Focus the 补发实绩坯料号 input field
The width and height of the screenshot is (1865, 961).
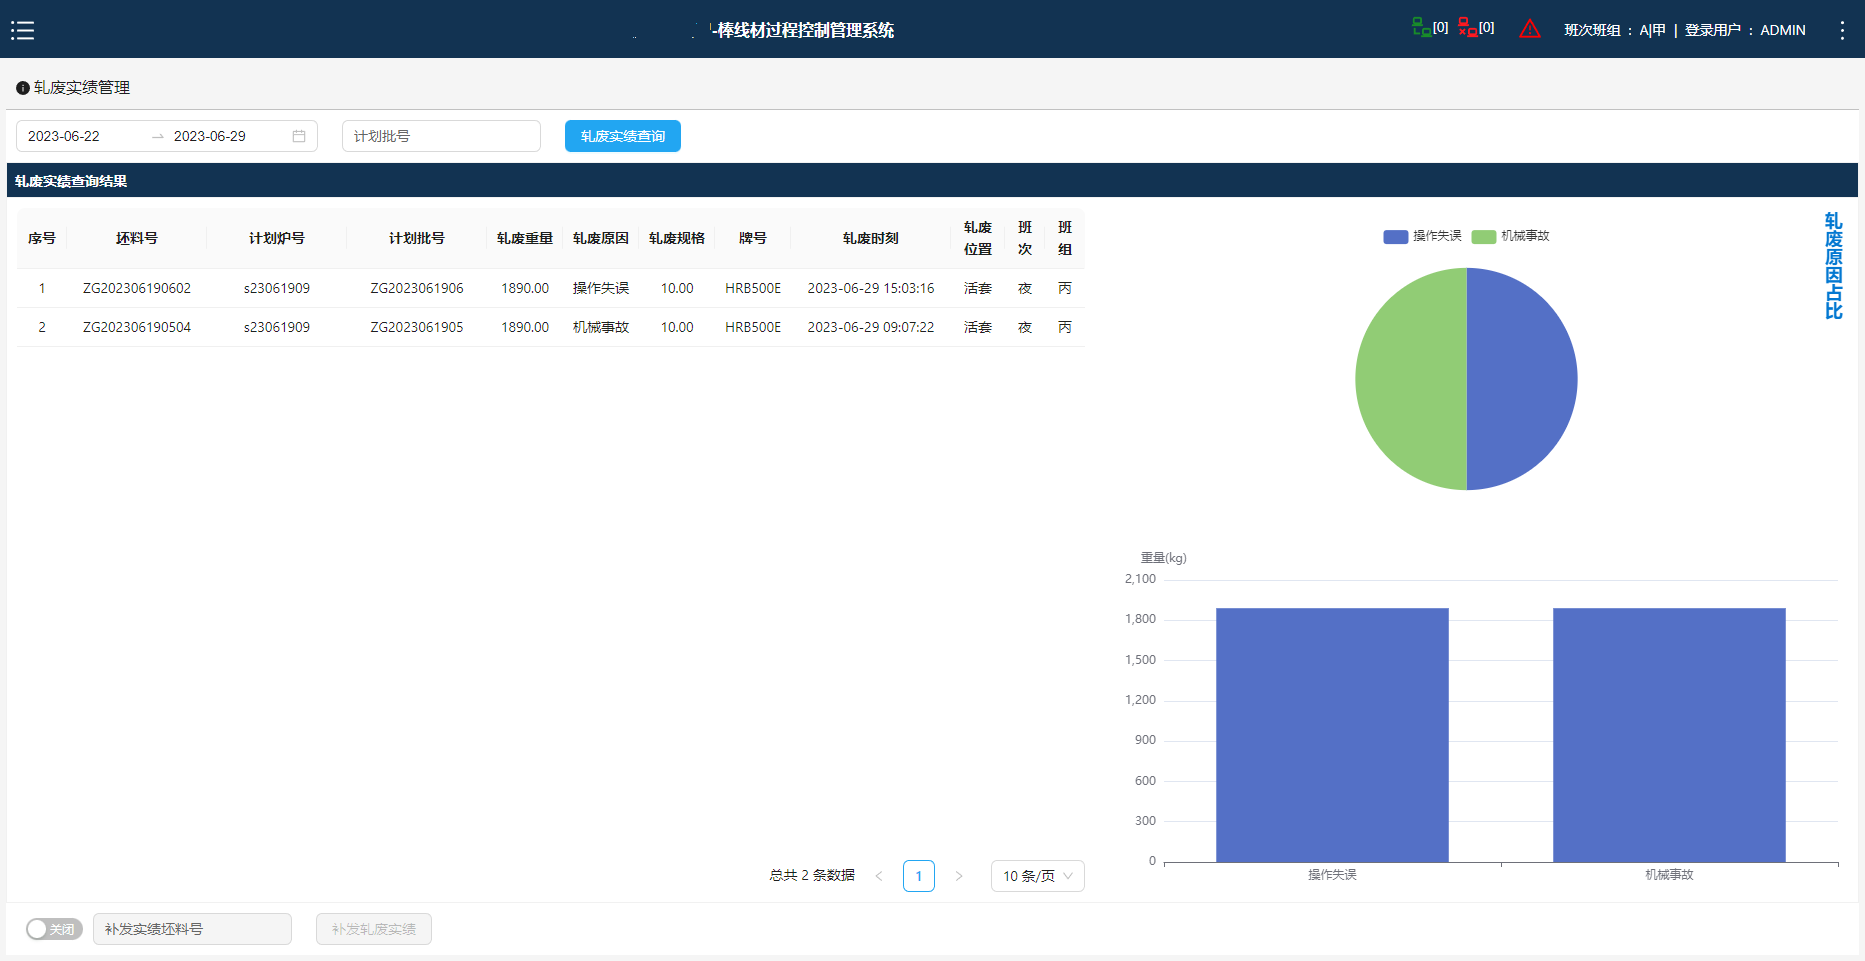coord(192,929)
